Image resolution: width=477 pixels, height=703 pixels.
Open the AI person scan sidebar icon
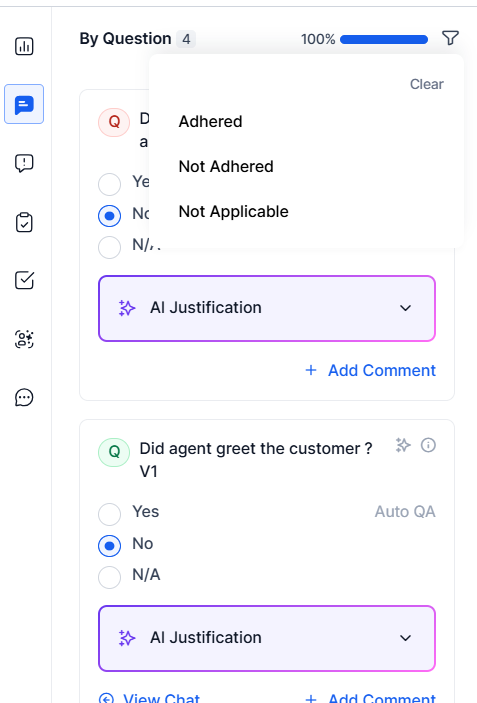[x=24, y=339]
